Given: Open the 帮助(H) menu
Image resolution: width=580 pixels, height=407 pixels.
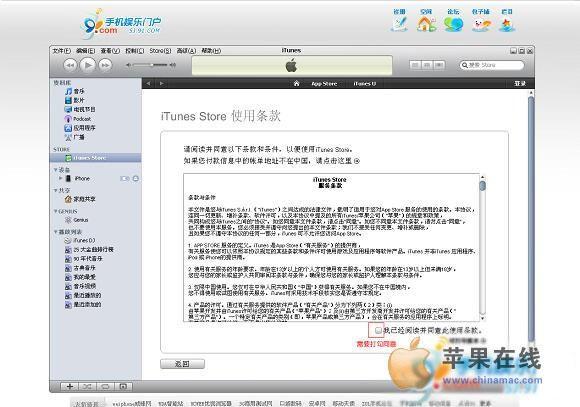Looking at the screenshot, I should [x=211, y=51].
